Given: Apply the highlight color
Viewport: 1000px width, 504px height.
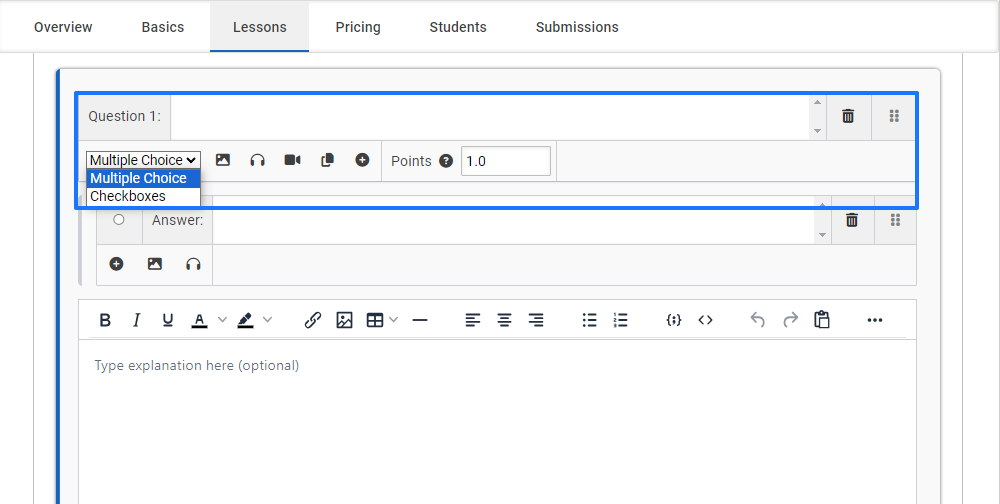Looking at the screenshot, I should pos(246,320).
